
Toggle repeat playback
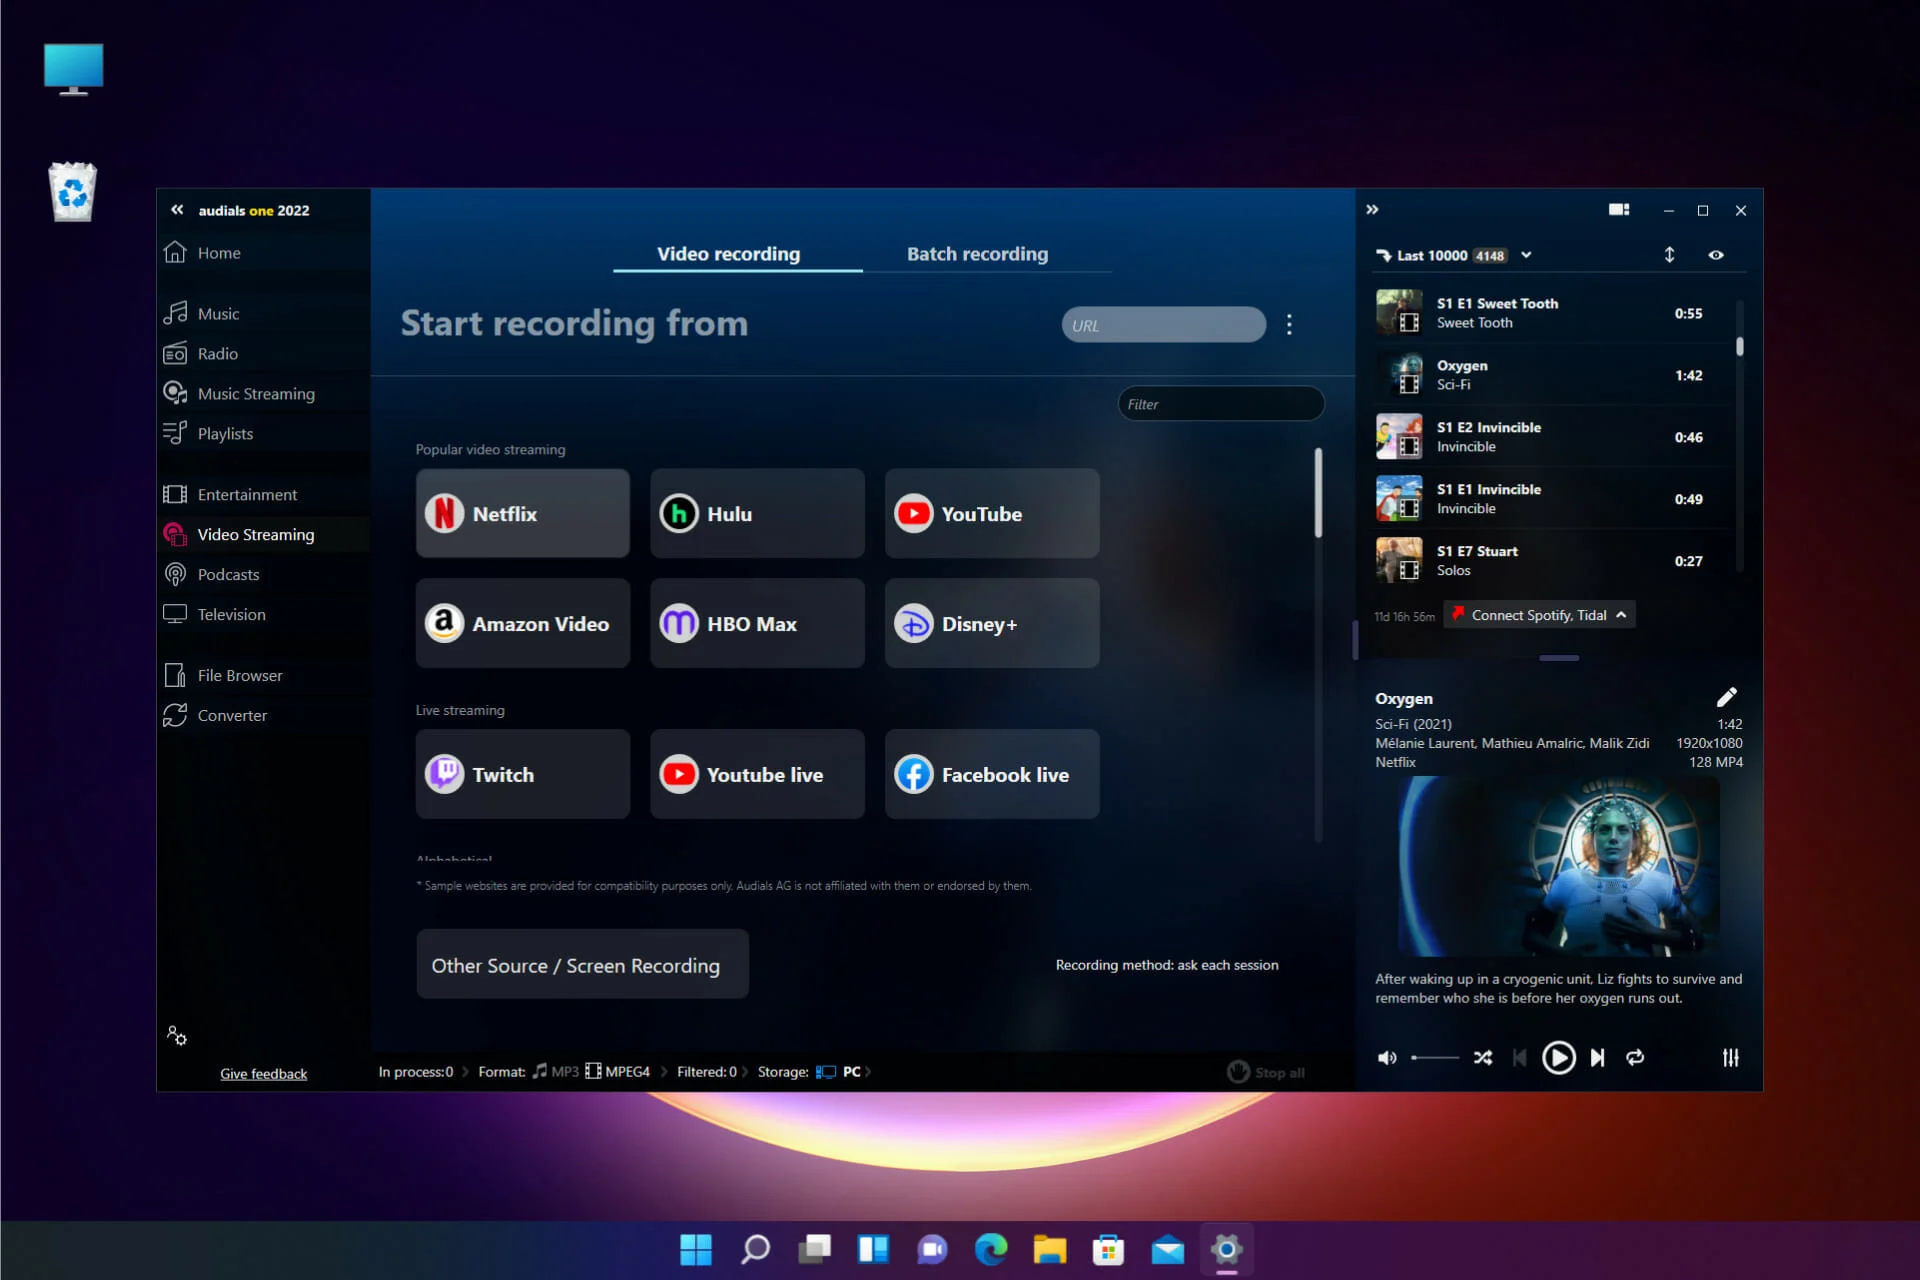click(1635, 1058)
